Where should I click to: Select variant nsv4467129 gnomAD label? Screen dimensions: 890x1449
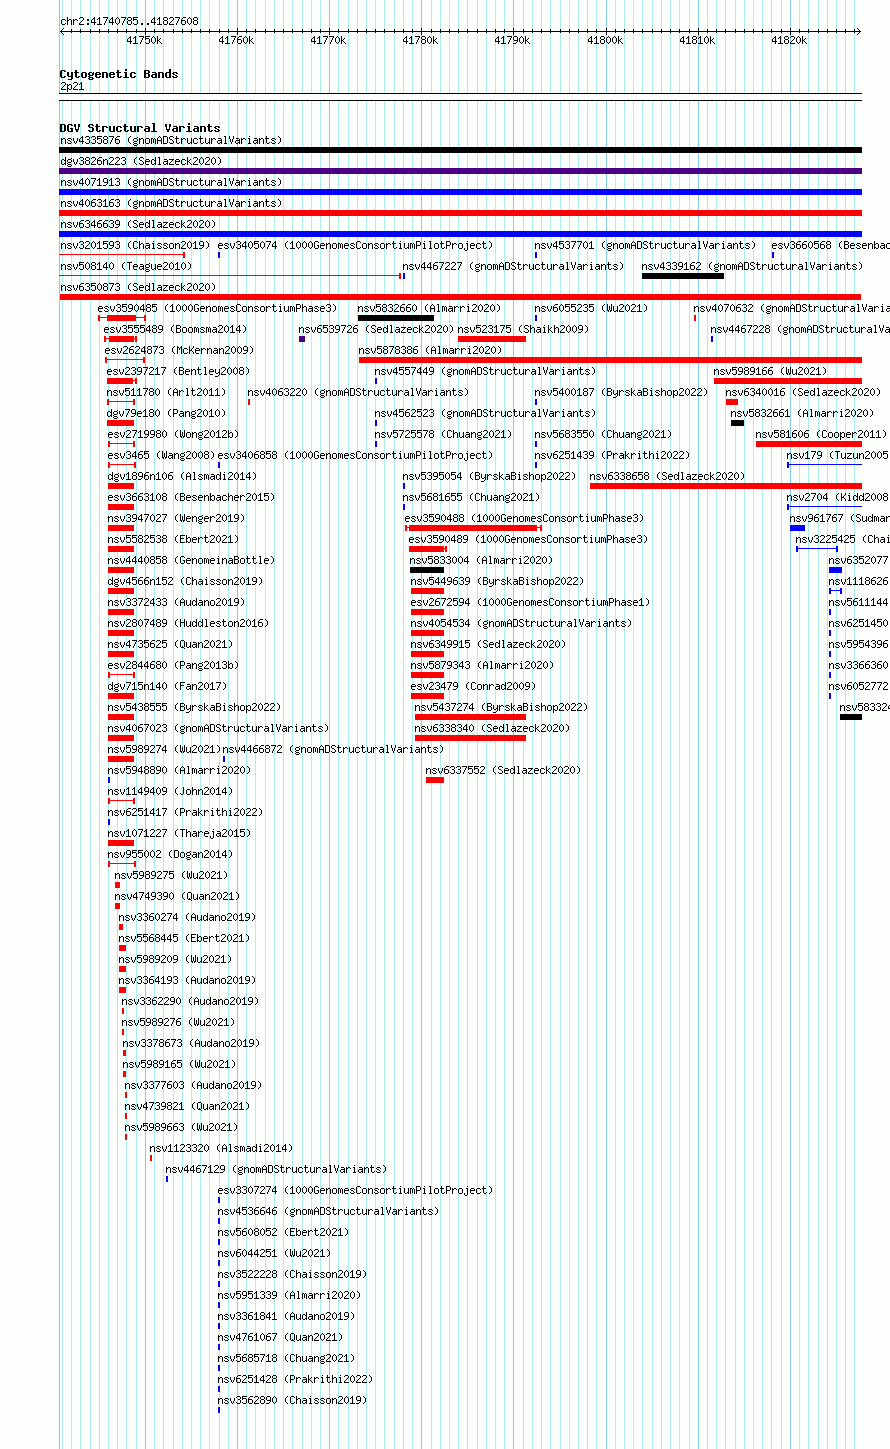click(276, 1169)
